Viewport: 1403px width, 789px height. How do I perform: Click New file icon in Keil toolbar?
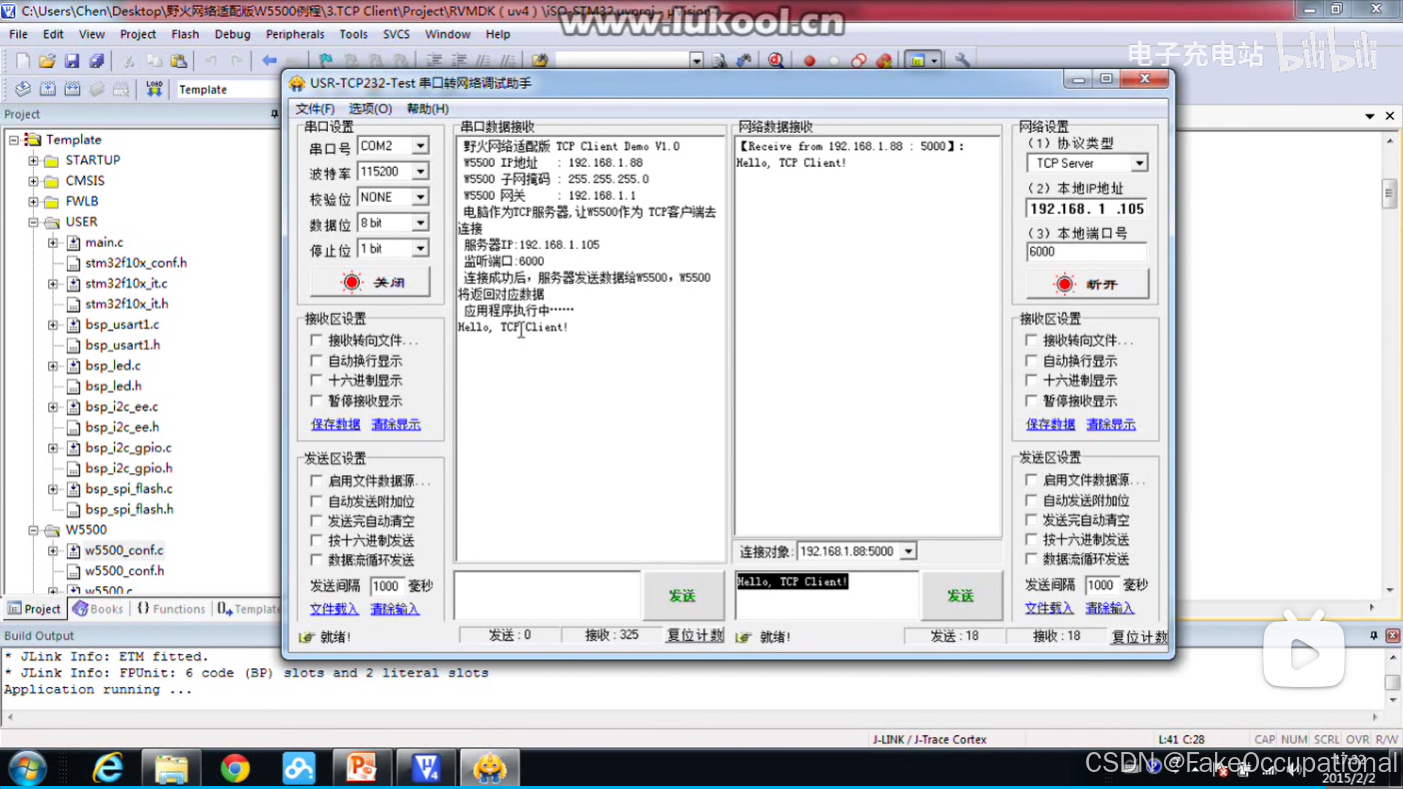click(x=23, y=61)
